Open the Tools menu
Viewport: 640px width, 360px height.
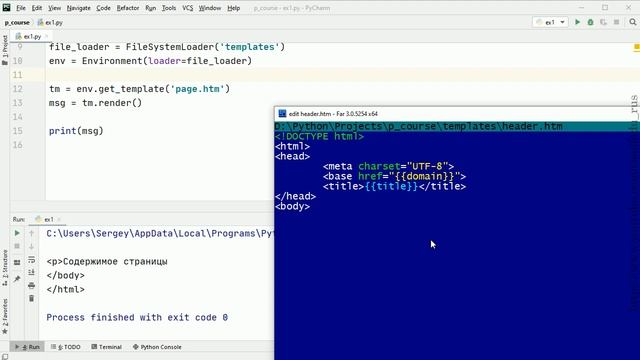tap(169, 8)
